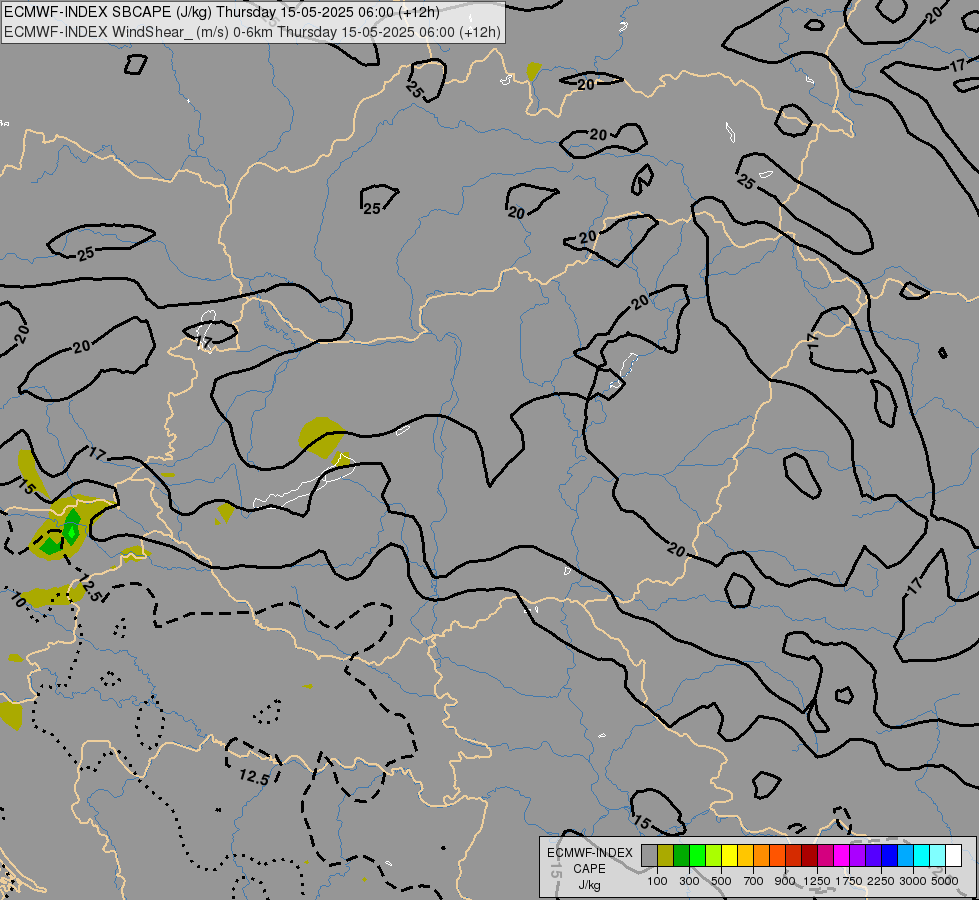
Task: Select the olive legend swatch for 100 J/kg
Action: coord(666,856)
